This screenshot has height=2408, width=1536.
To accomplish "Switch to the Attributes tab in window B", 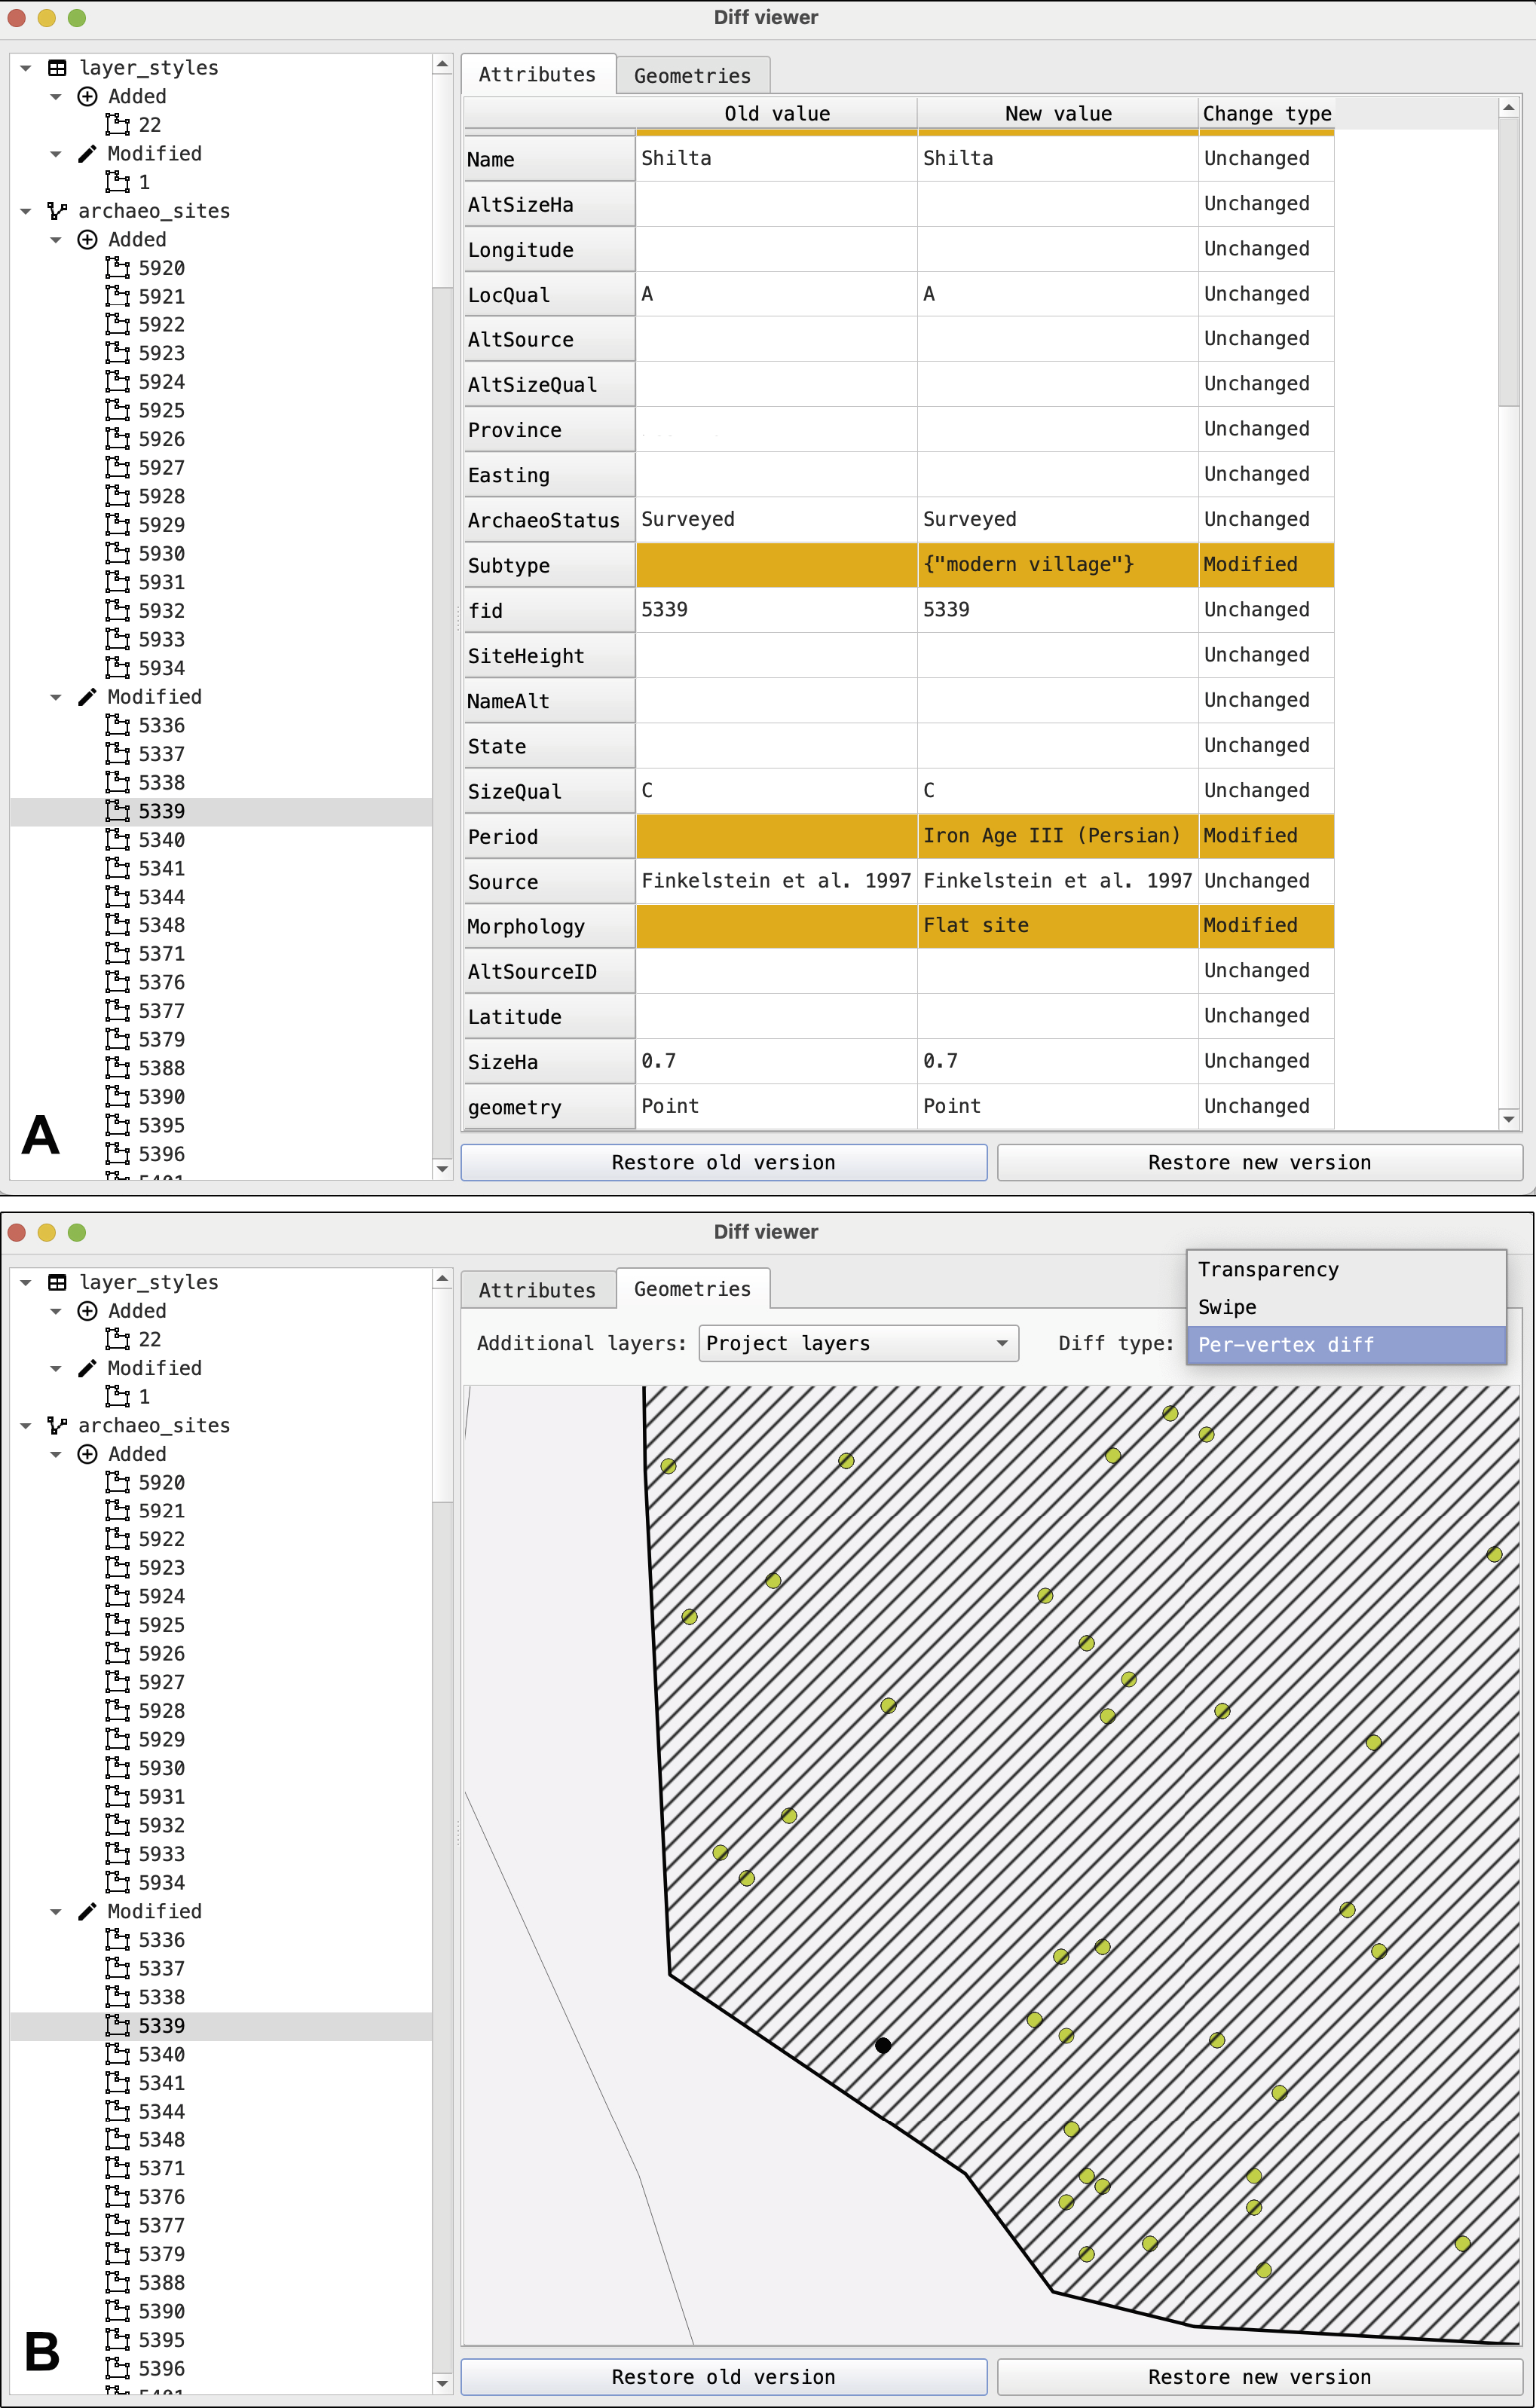I will pyautogui.click(x=537, y=1289).
